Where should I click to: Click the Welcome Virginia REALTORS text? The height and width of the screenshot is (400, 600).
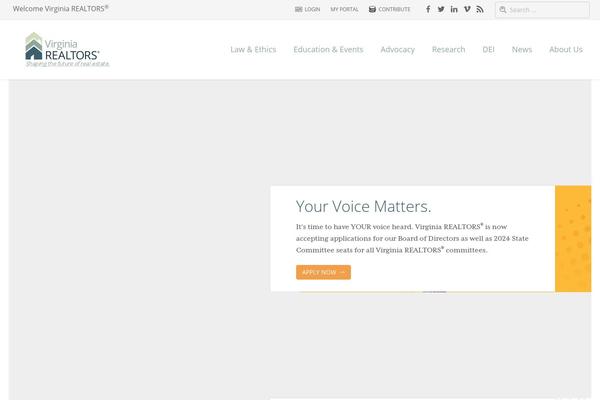60,8
